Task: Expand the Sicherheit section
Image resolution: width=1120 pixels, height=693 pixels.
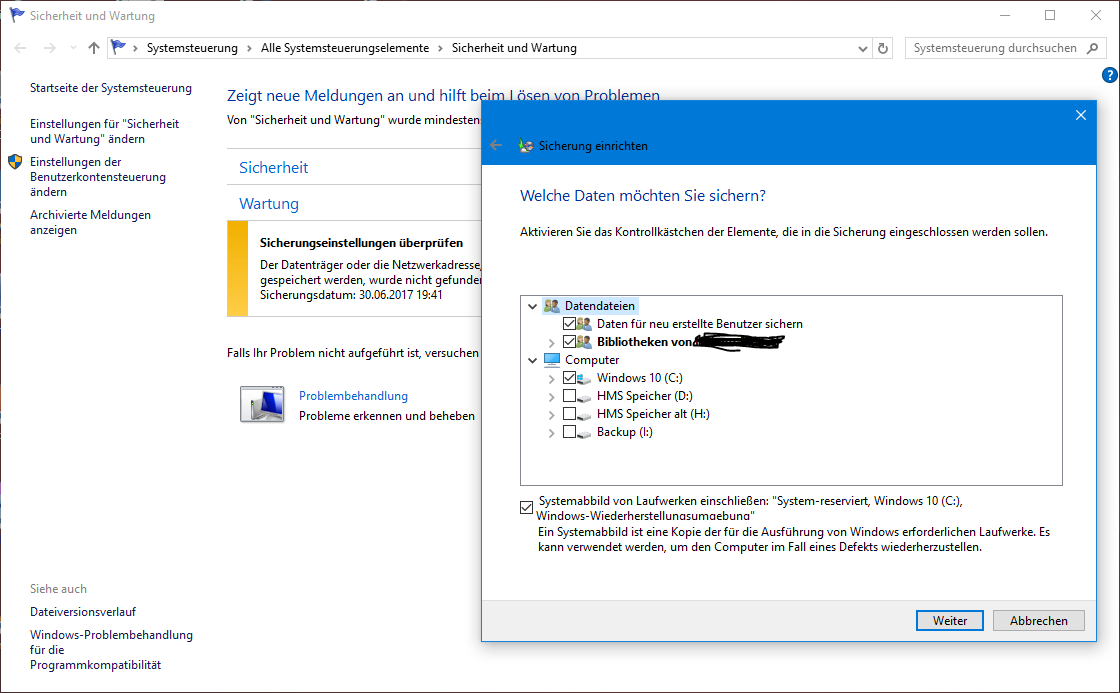Action: pos(274,167)
